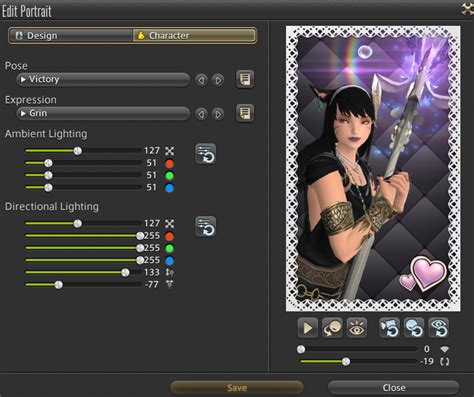Click the Ambient Lighting green slider
The height and width of the screenshot is (397, 474).
(83, 175)
